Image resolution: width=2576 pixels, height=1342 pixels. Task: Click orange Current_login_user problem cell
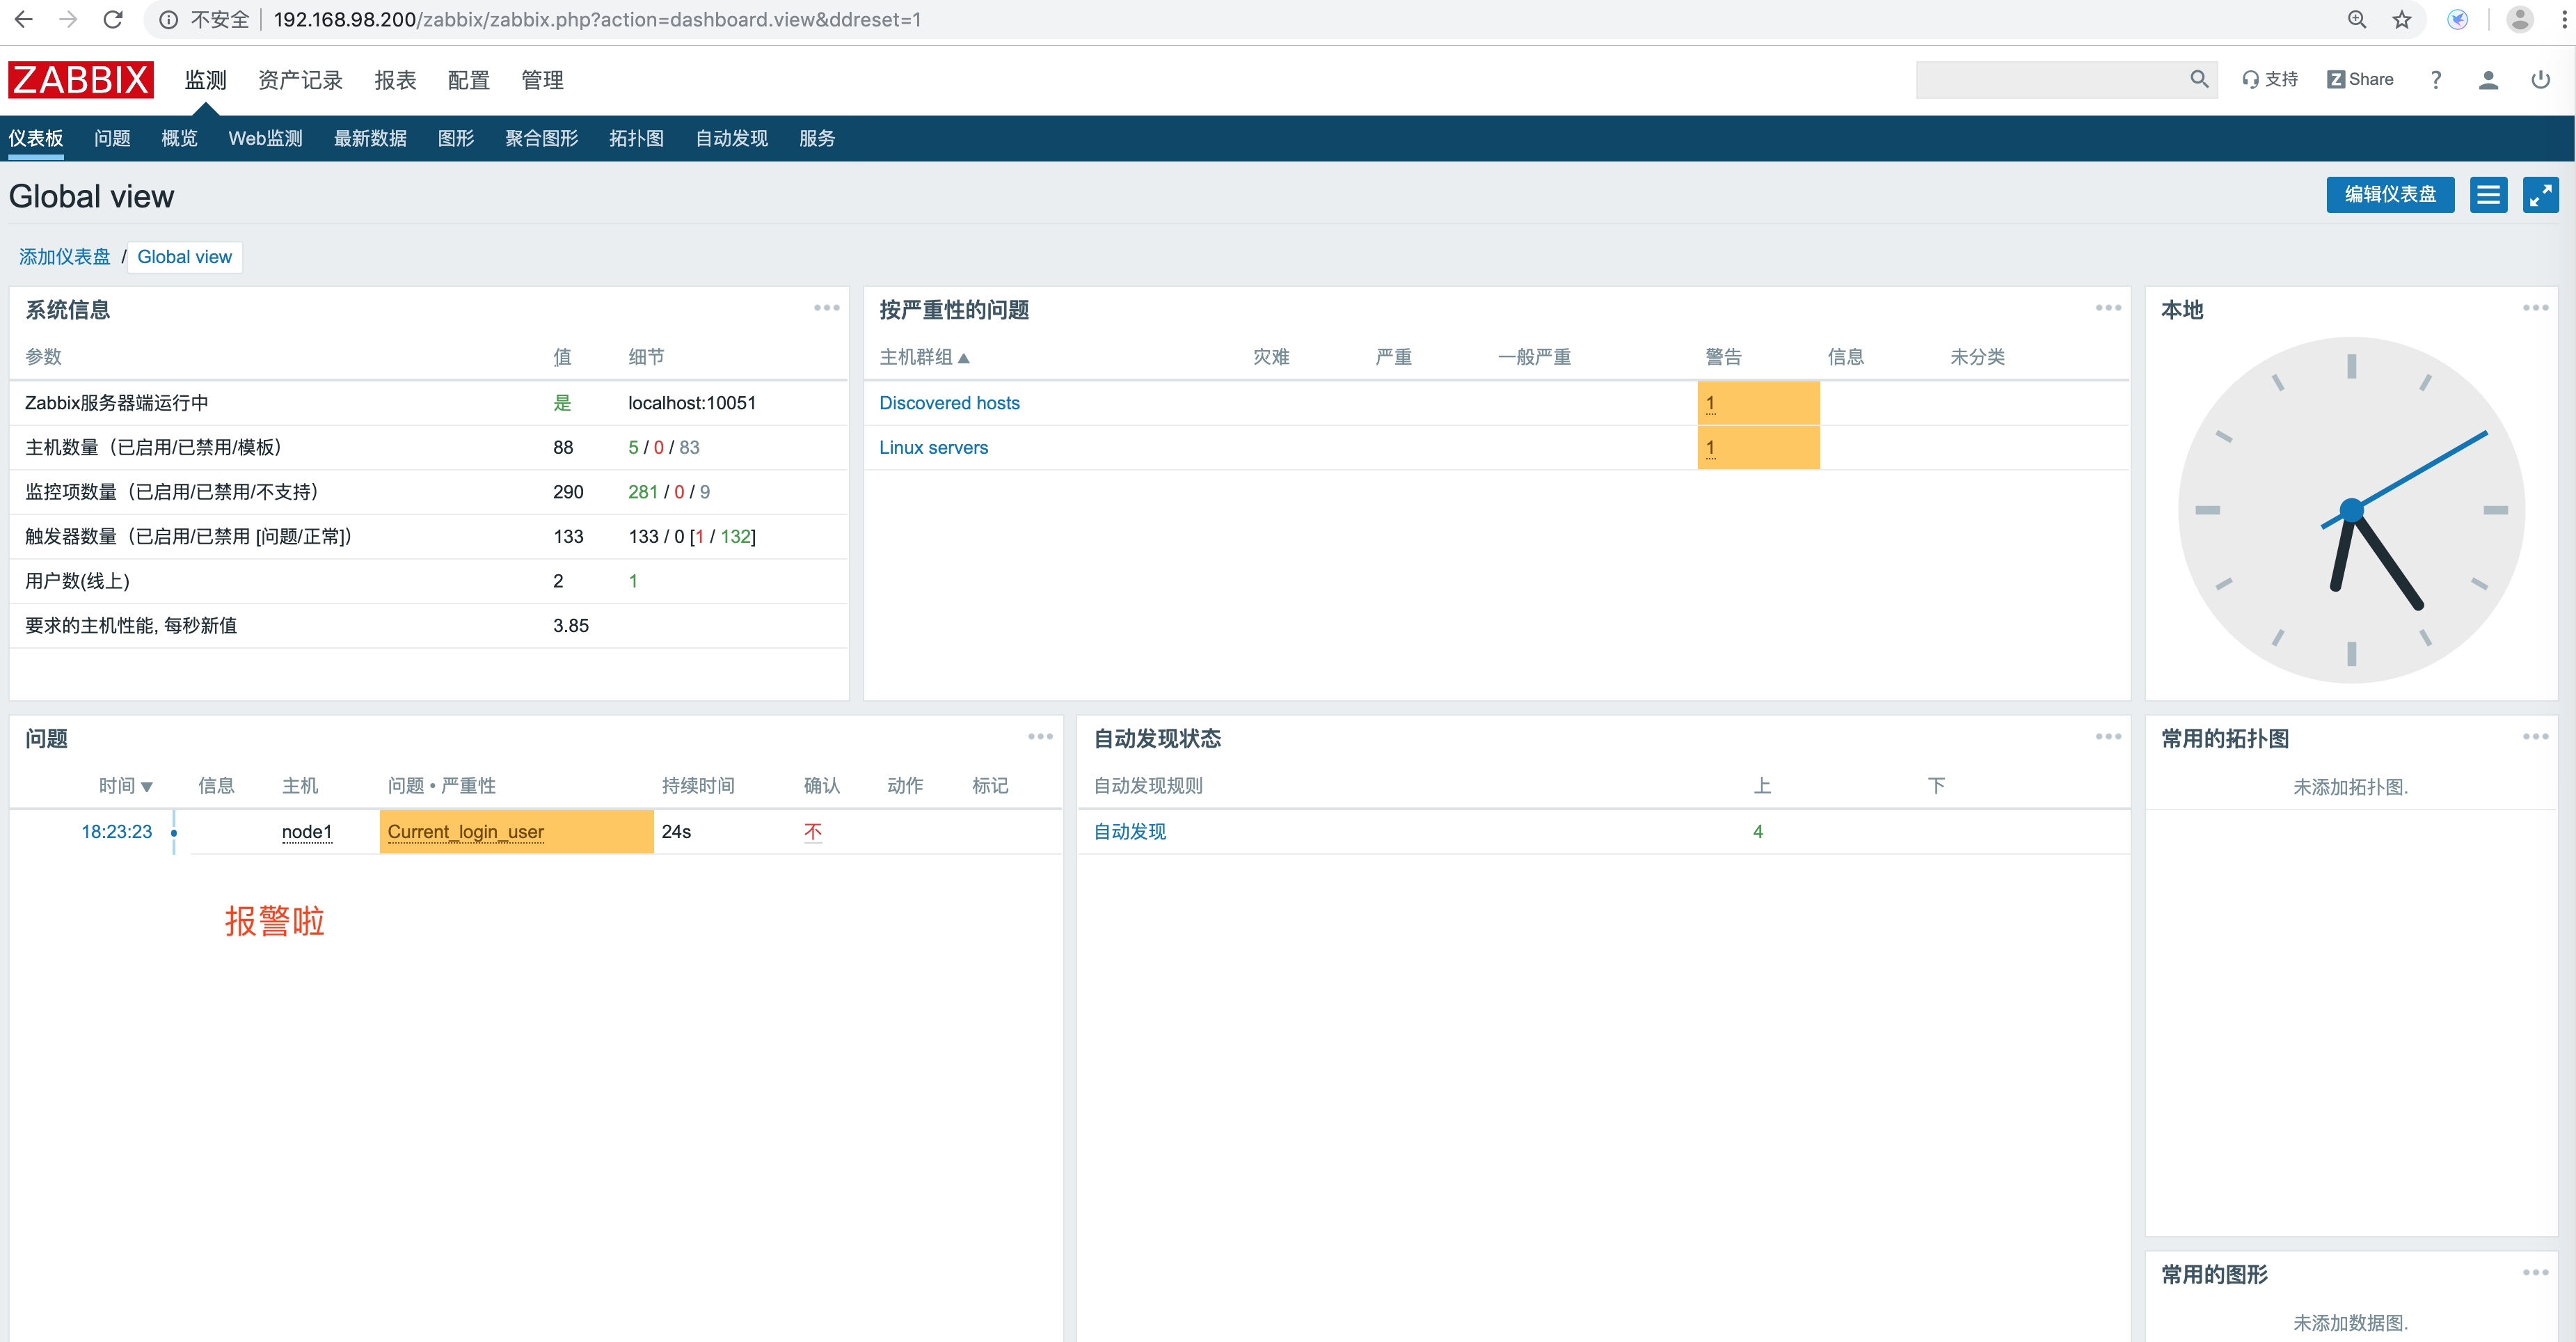click(x=516, y=832)
